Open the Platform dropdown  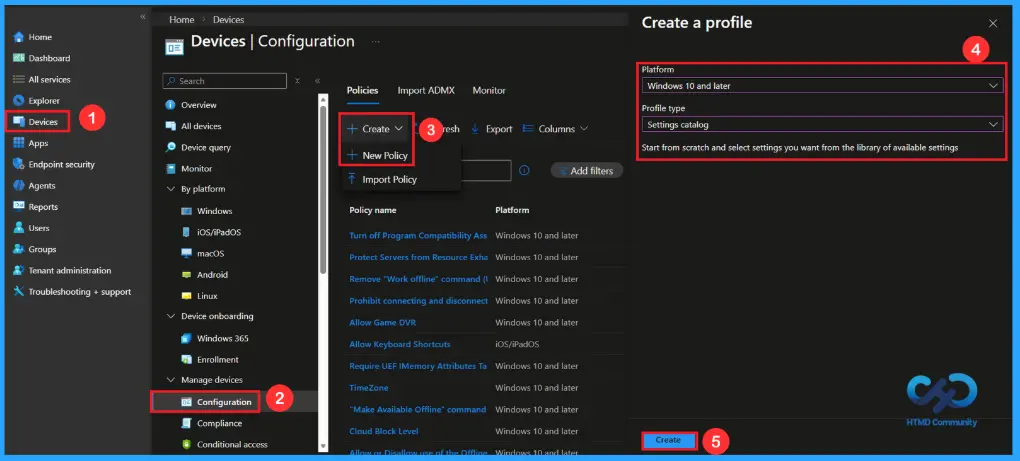coord(822,85)
